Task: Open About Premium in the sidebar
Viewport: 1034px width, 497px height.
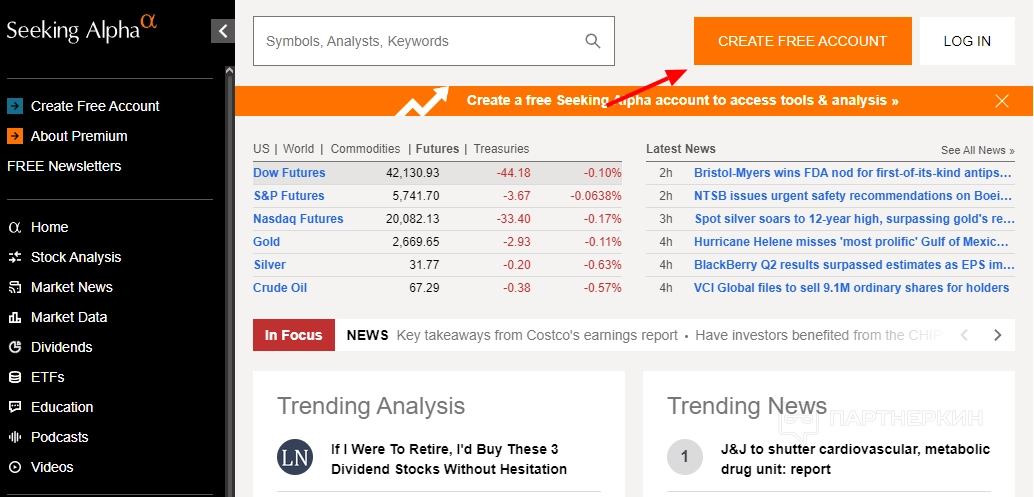Action: click(79, 136)
